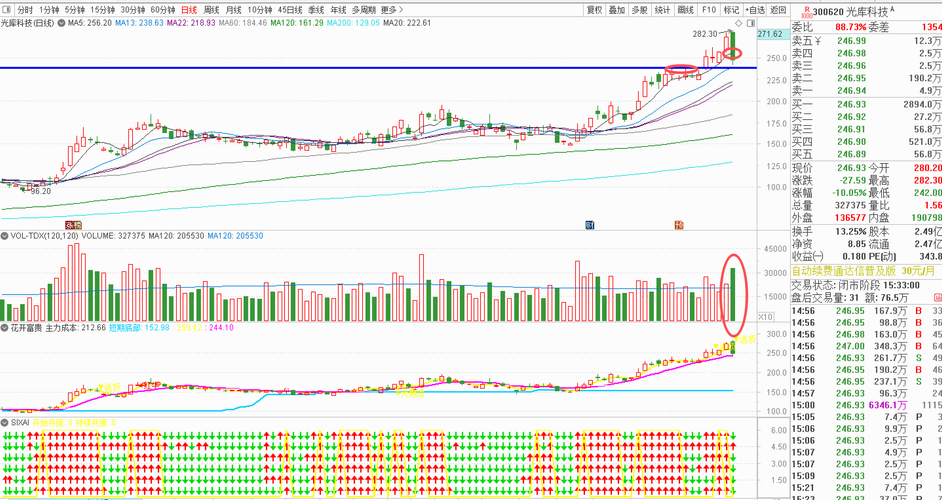Select the 45日线 period
Viewport: 942px width, 500px height.
(290, 10)
